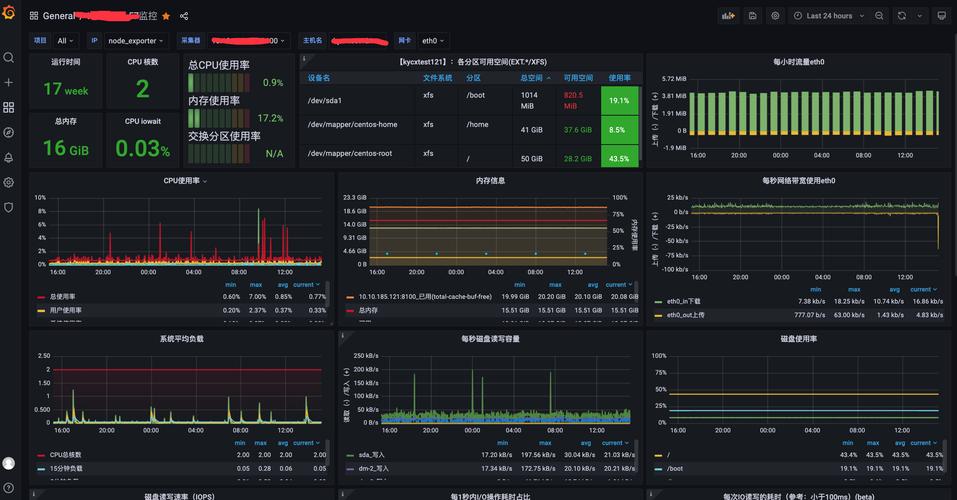Toggle /boot series in disk usage legend
The width and height of the screenshot is (957, 500).
(x=674, y=468)
